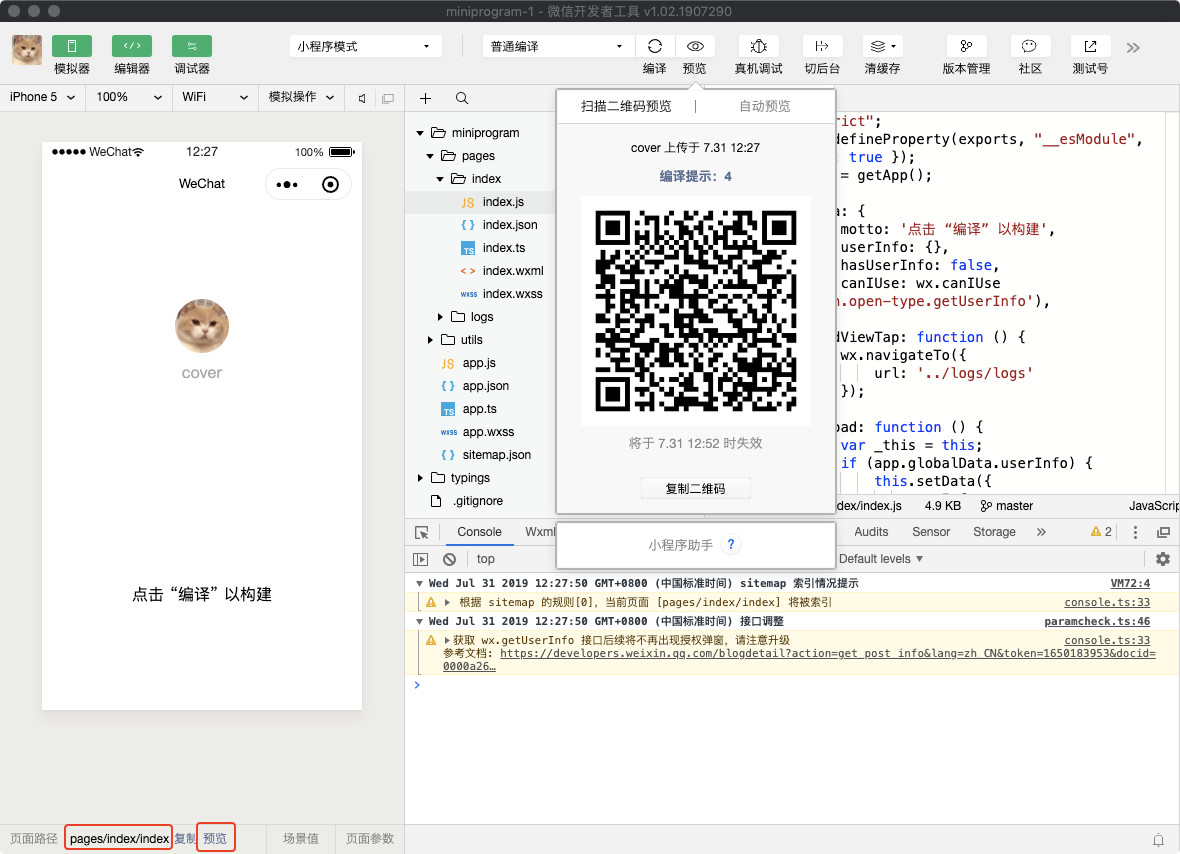Screen dimensions: 1180x854
Task: Click the clear console icon
Action: (x=449, y=559)
